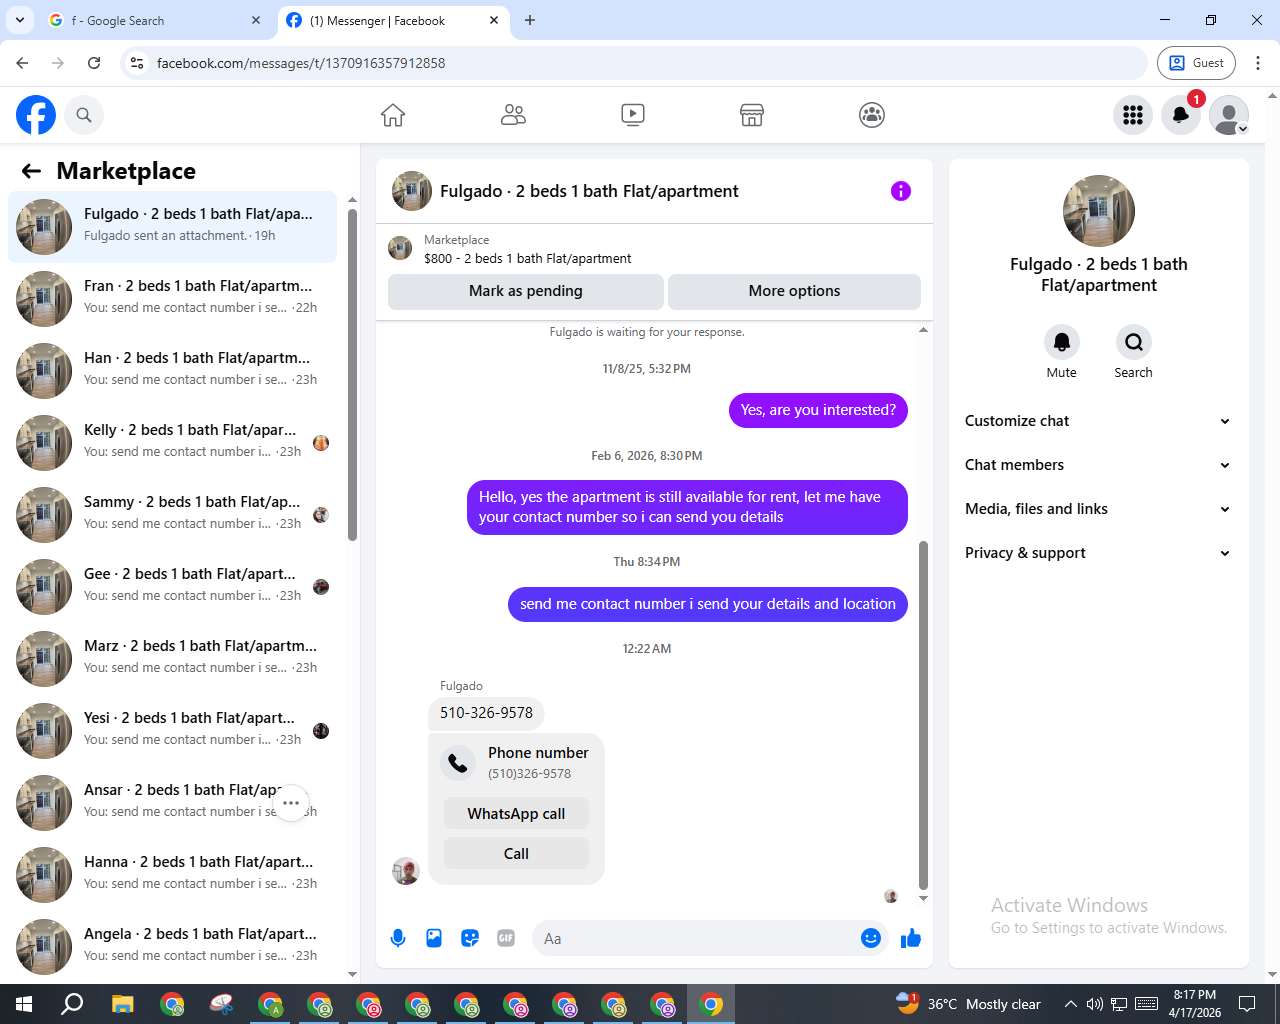This screenshot has height=1024, width=1280.
Task: Click the large listing photo in right panel
Action: click(x=1099, y=211)
